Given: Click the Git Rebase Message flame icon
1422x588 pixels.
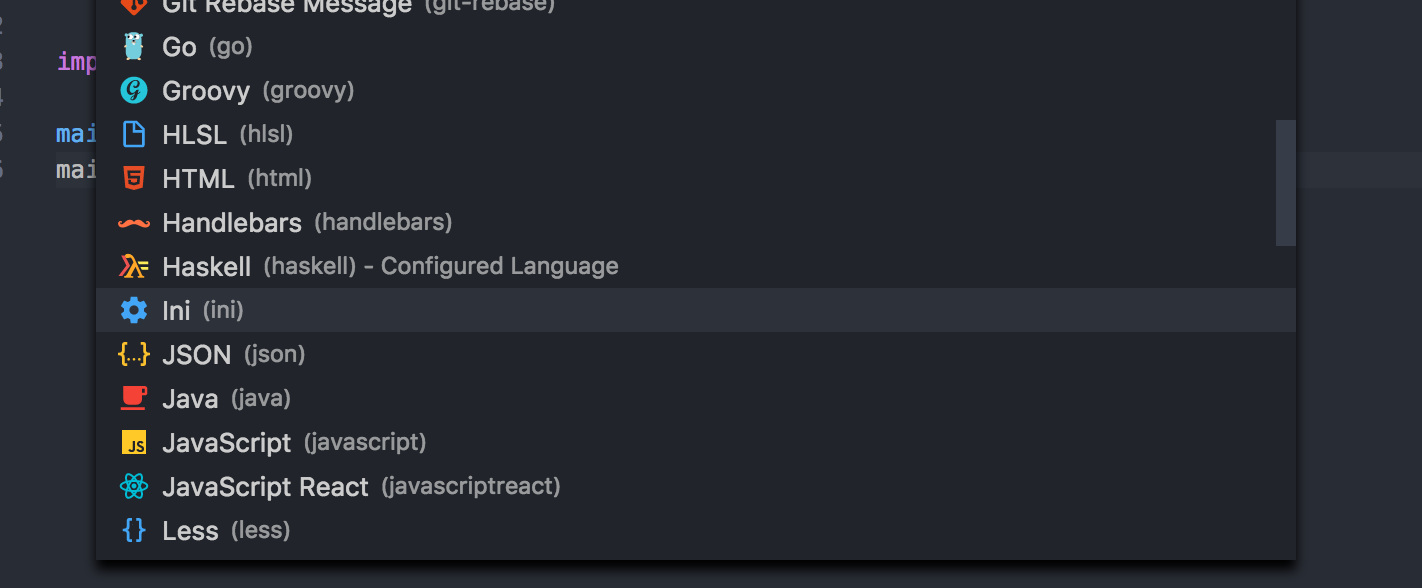Looking at the screenshot, I should 133,7.
